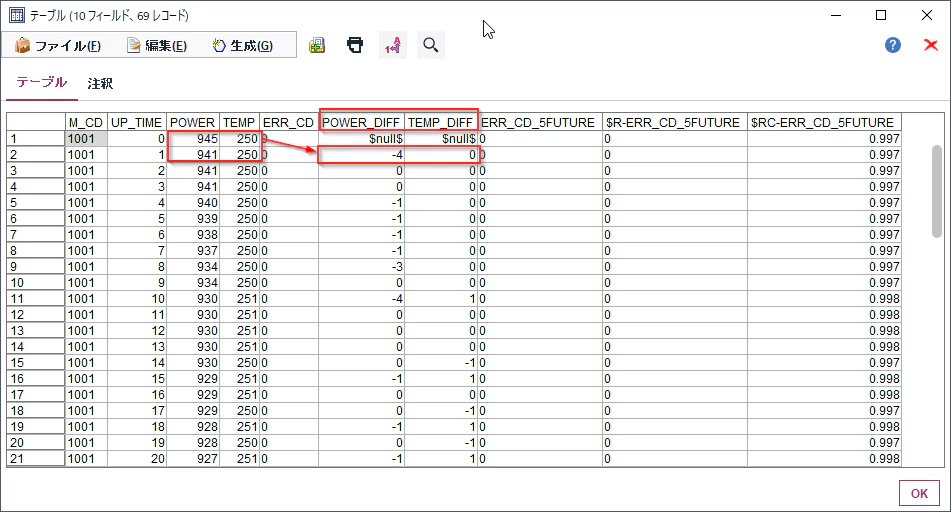This screenshot has width=951, height=512.
Task: Click the field/value label display icon
Action: coord(393,45)
